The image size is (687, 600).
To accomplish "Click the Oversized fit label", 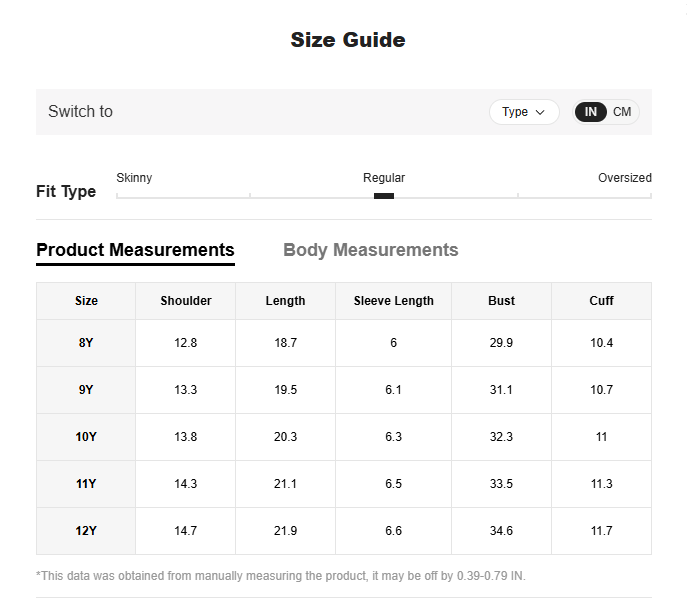I will click(x=625, y=178).
